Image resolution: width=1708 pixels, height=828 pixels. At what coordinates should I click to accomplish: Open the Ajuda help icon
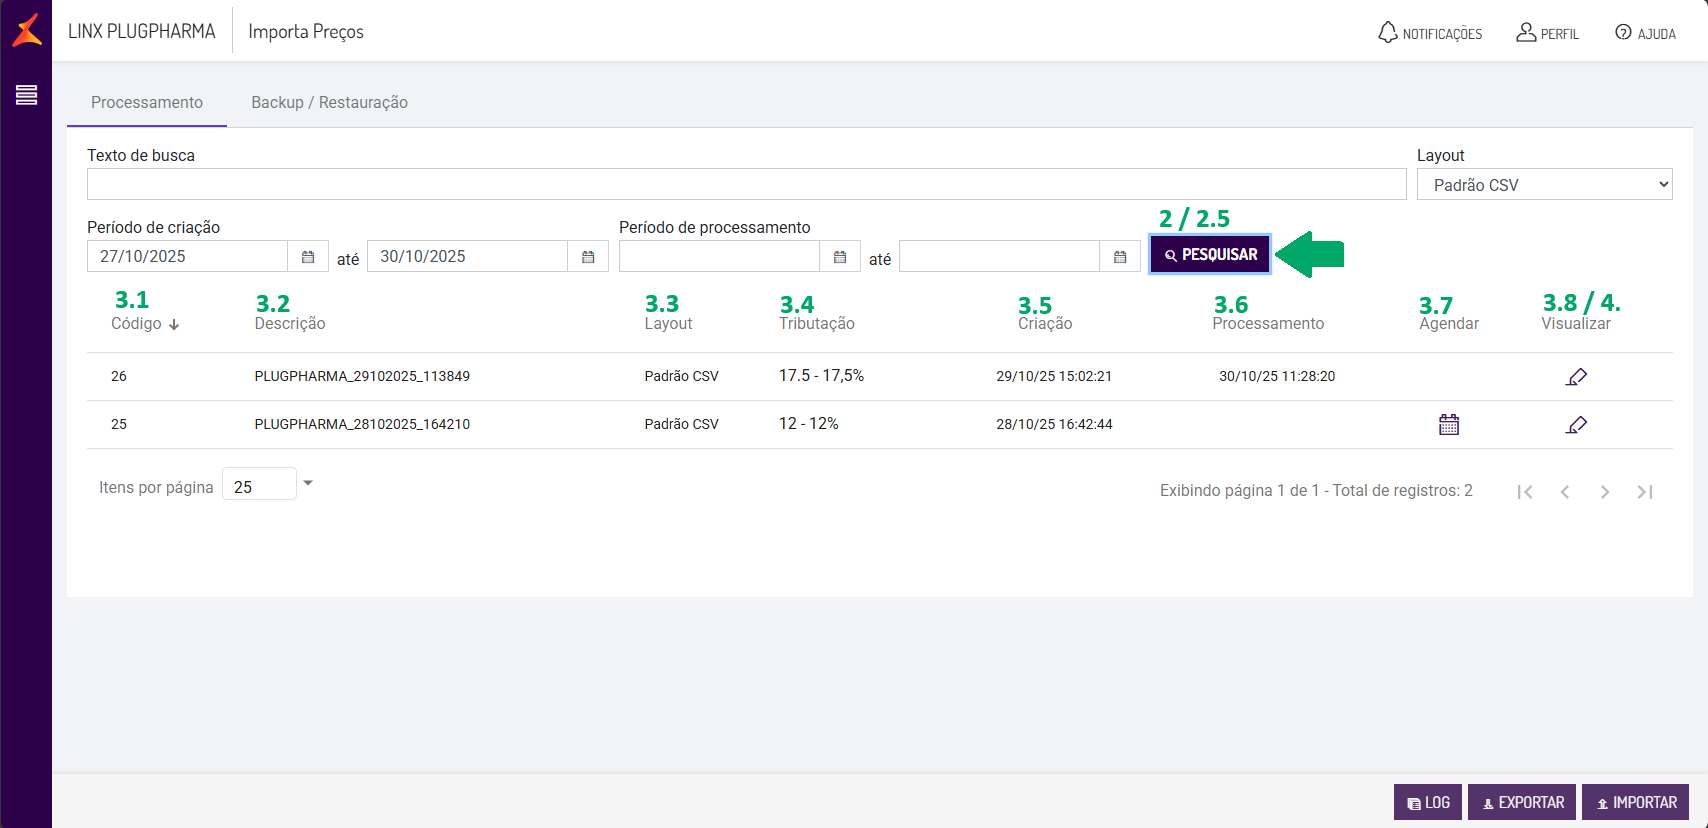[x=1623, y=33]
